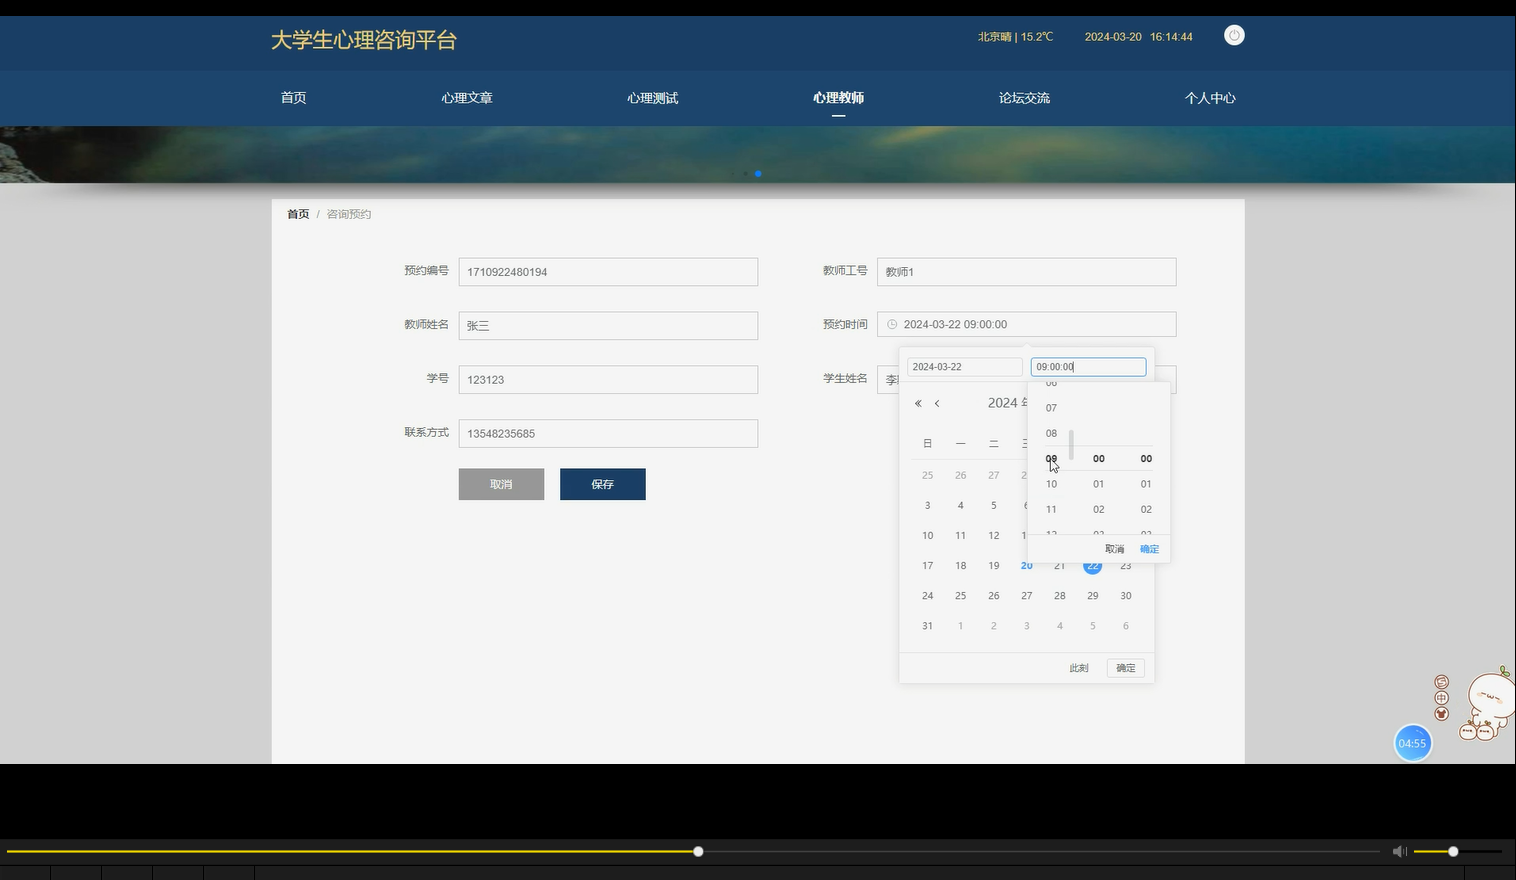Click the clock icon in 预约时间 field
The height and width of the screenshot is (880, 1516).
(x=891, y=324)
